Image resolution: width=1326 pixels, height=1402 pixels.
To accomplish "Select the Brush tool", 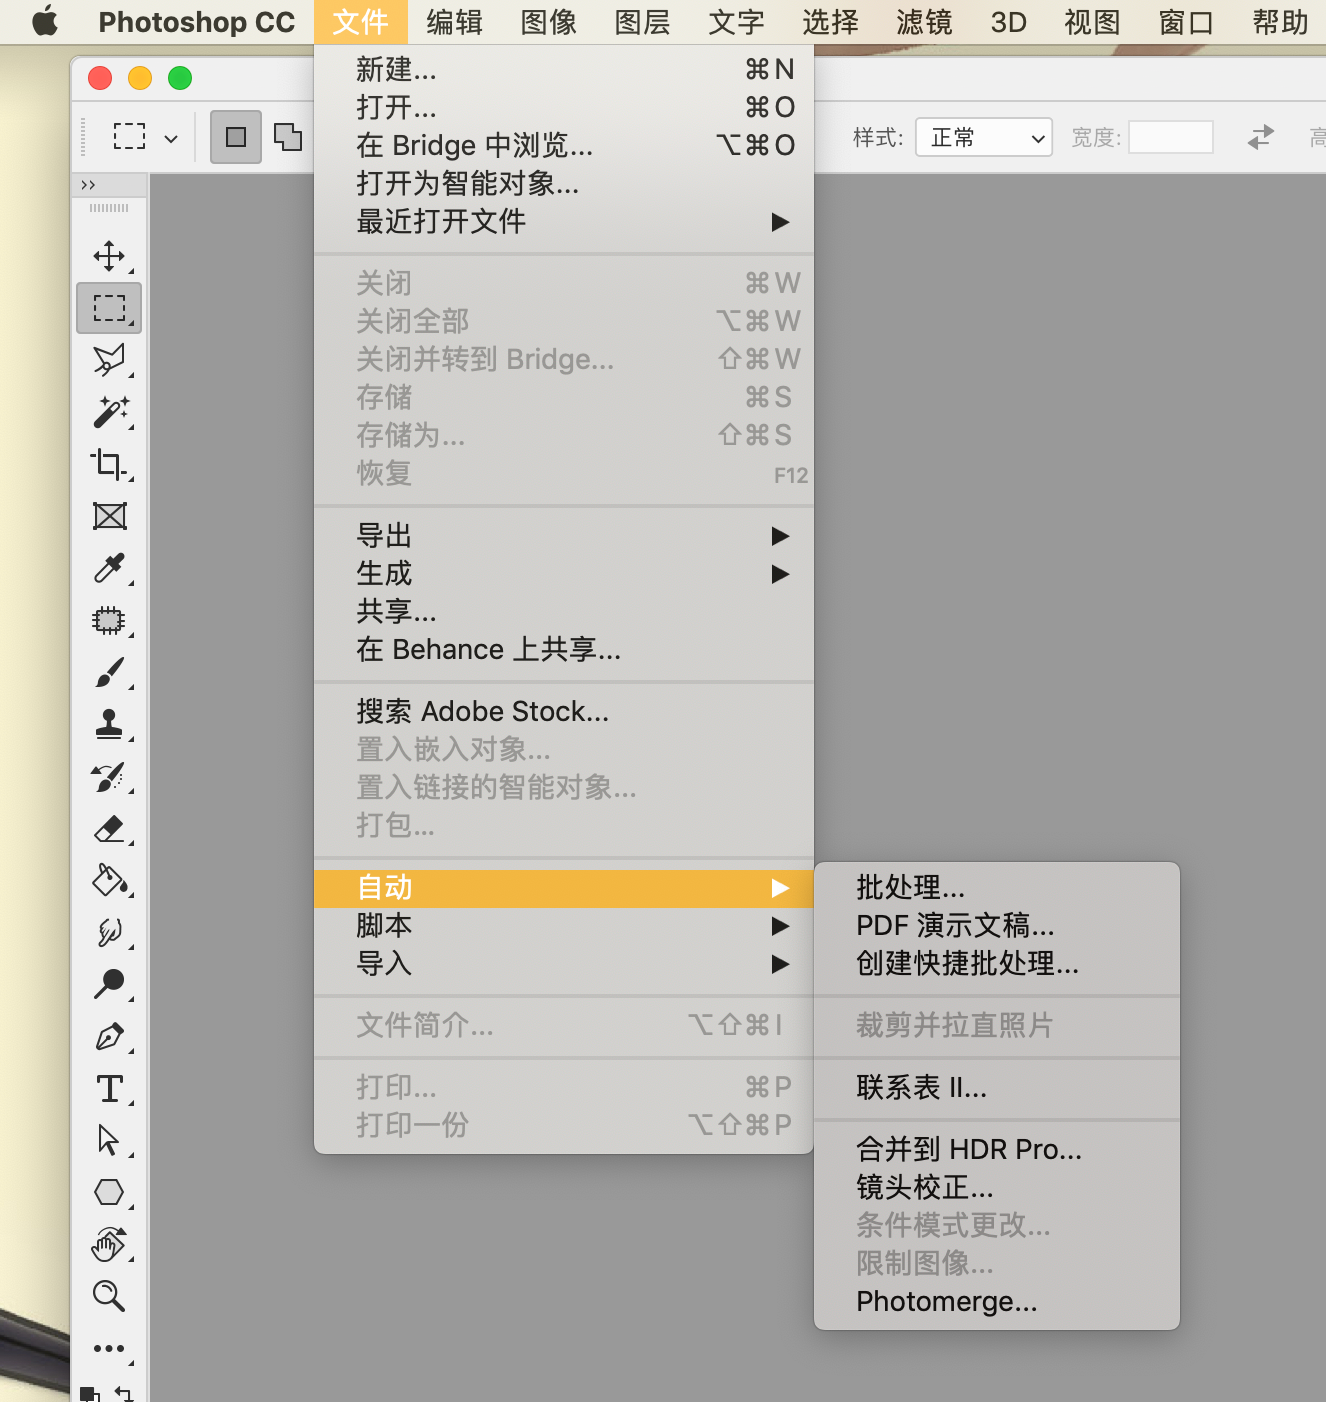I will coord(109,672).
